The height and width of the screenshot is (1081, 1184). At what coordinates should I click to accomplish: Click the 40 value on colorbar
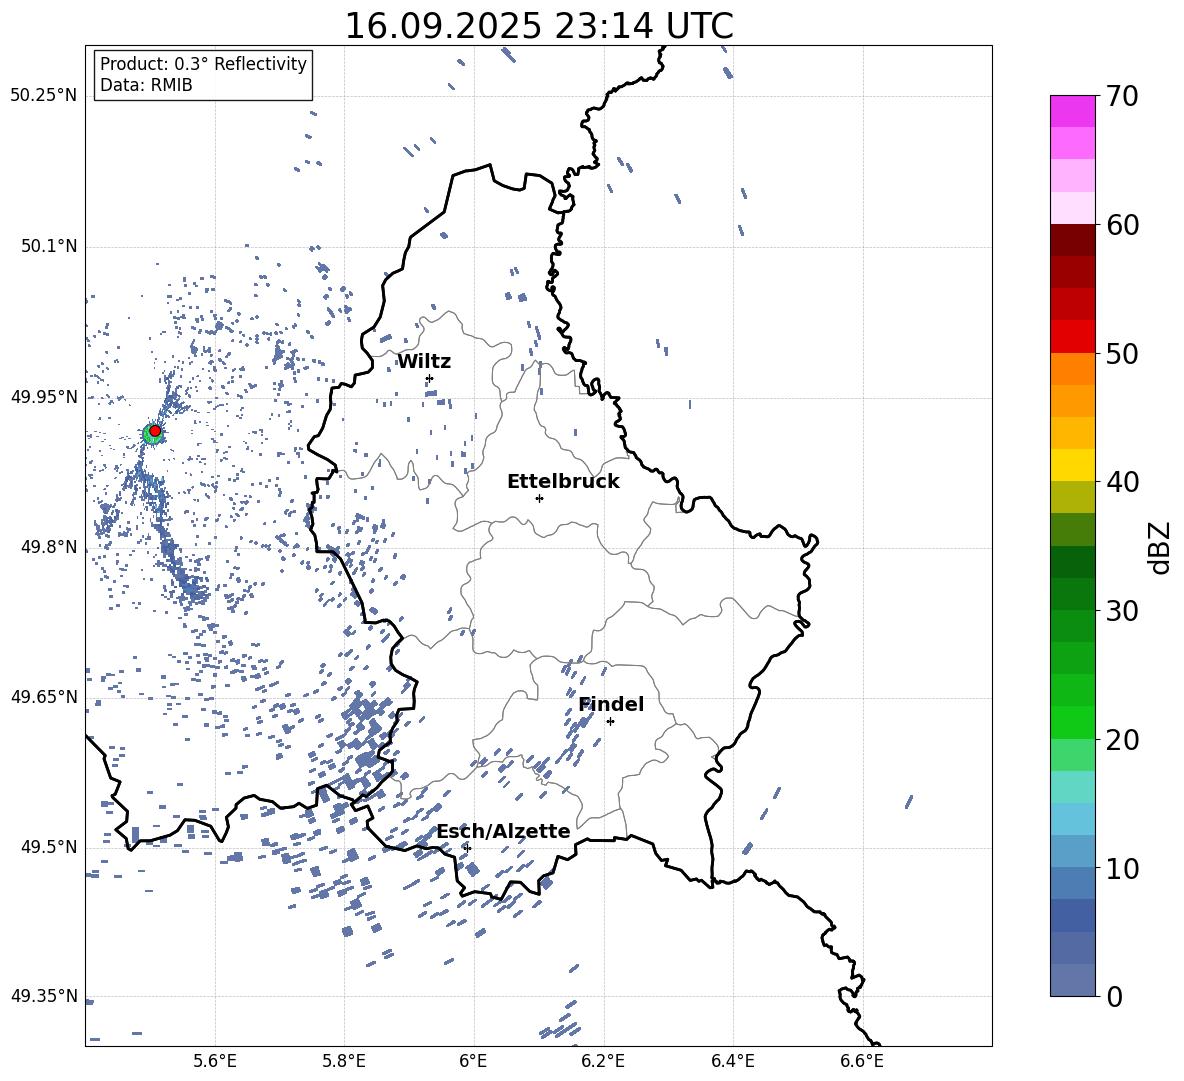point(1122,482)
